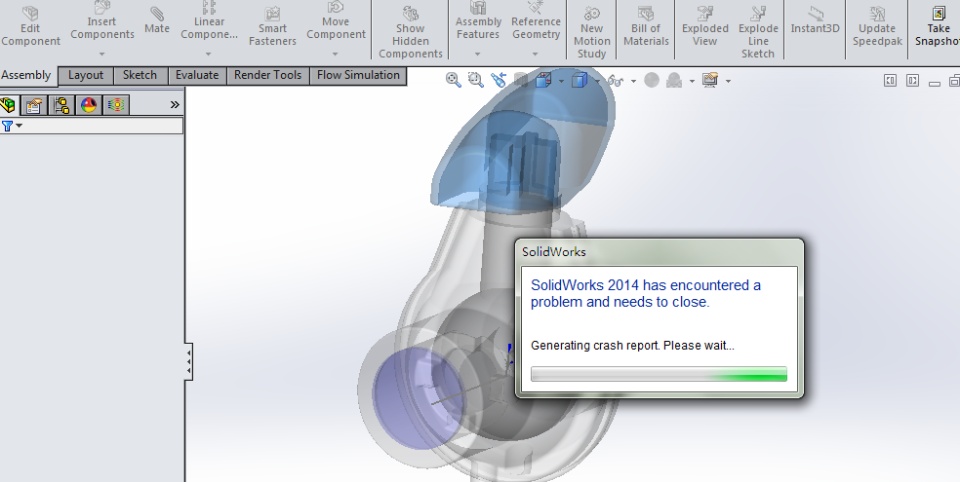Click Zoom to Area icon
This screenshot has width=960, height=482.
pos(476,80)
